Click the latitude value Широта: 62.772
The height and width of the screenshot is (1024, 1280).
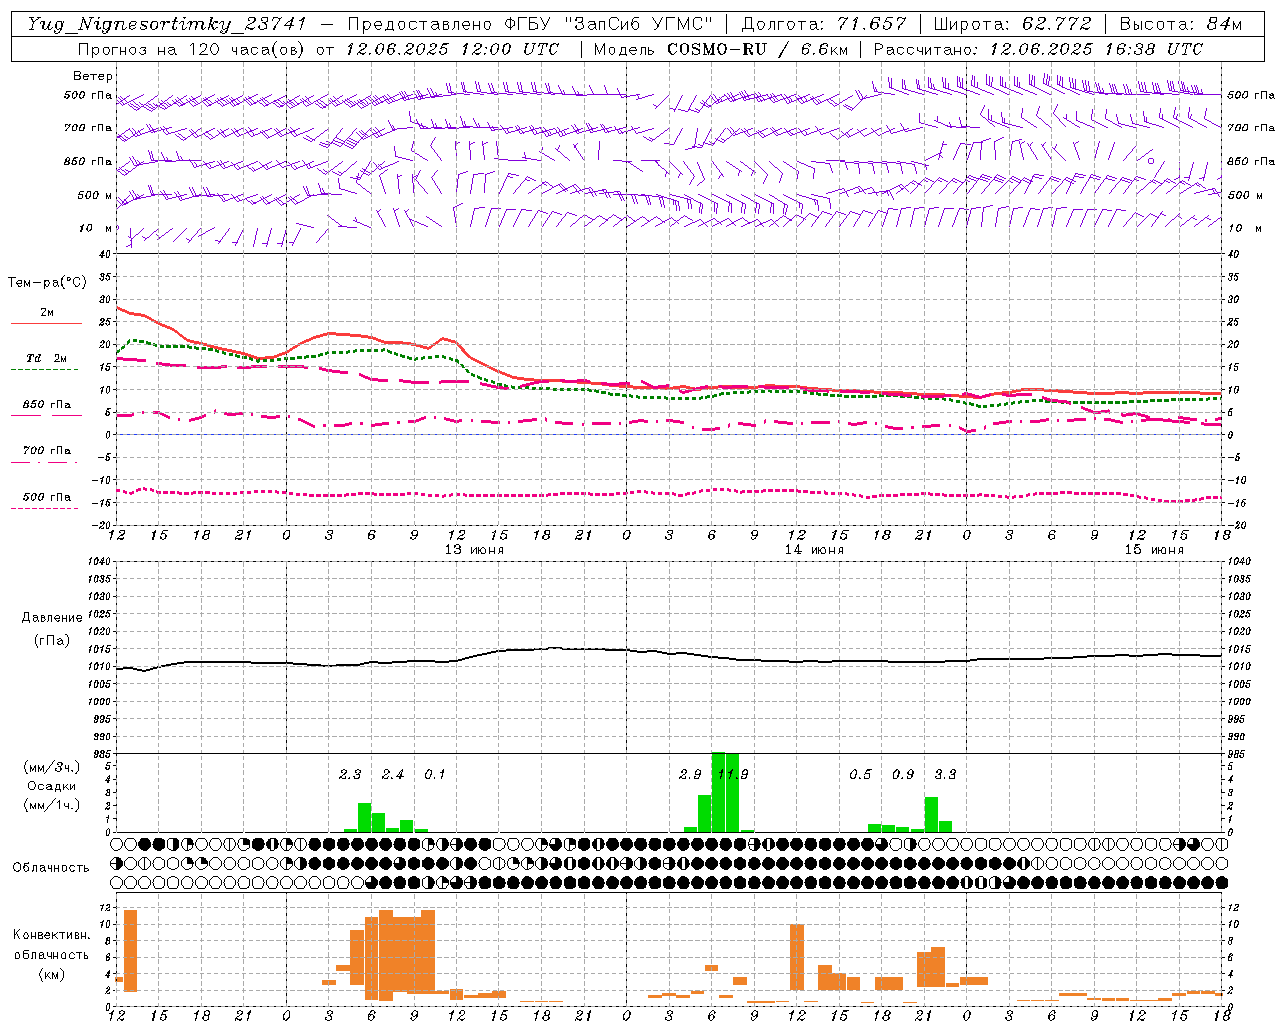pyautogui.click(x=1012, y=24)
